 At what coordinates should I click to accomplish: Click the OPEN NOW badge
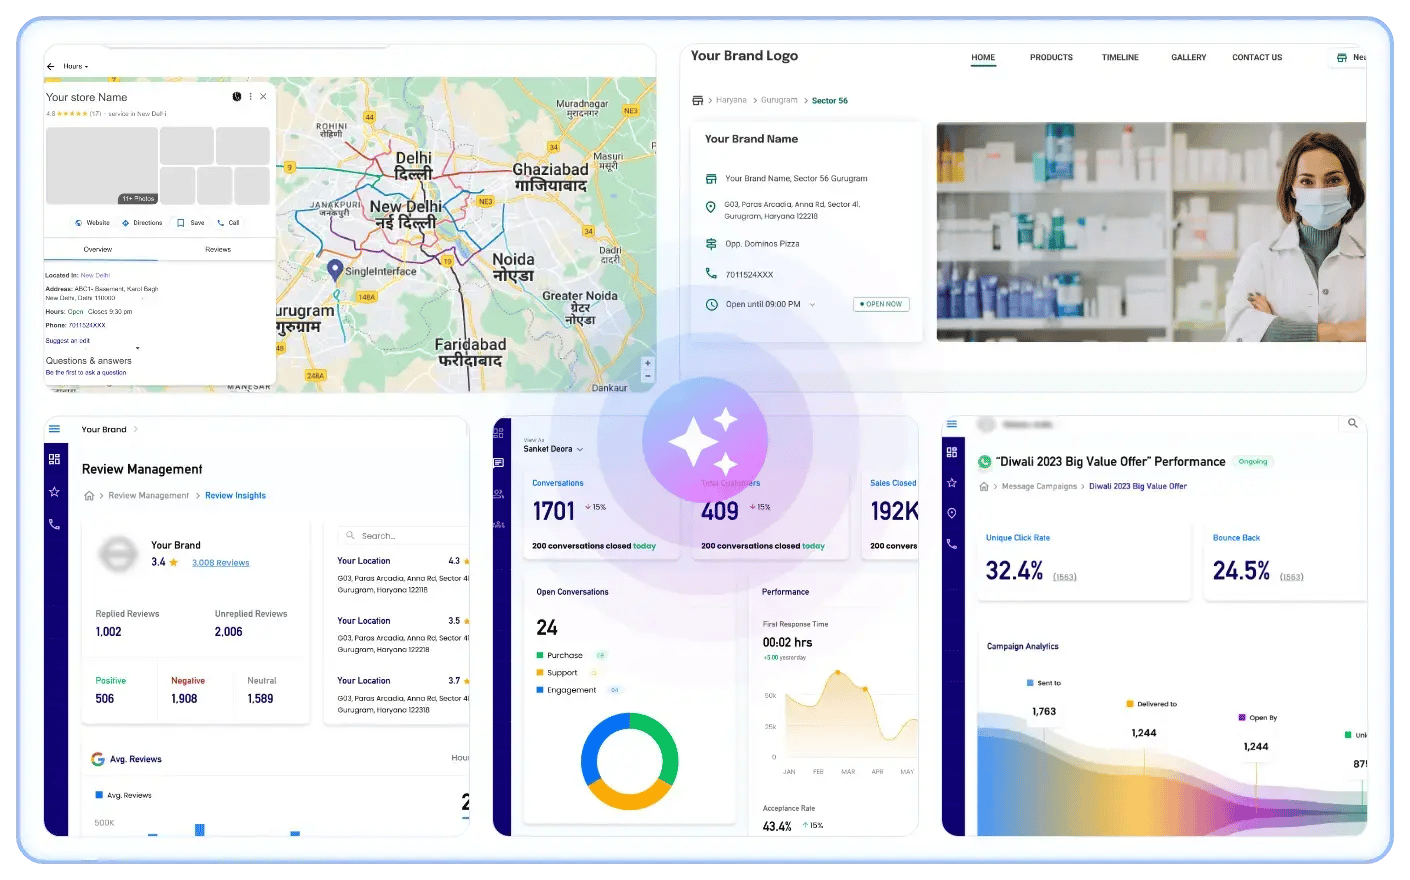coord(881,304)
